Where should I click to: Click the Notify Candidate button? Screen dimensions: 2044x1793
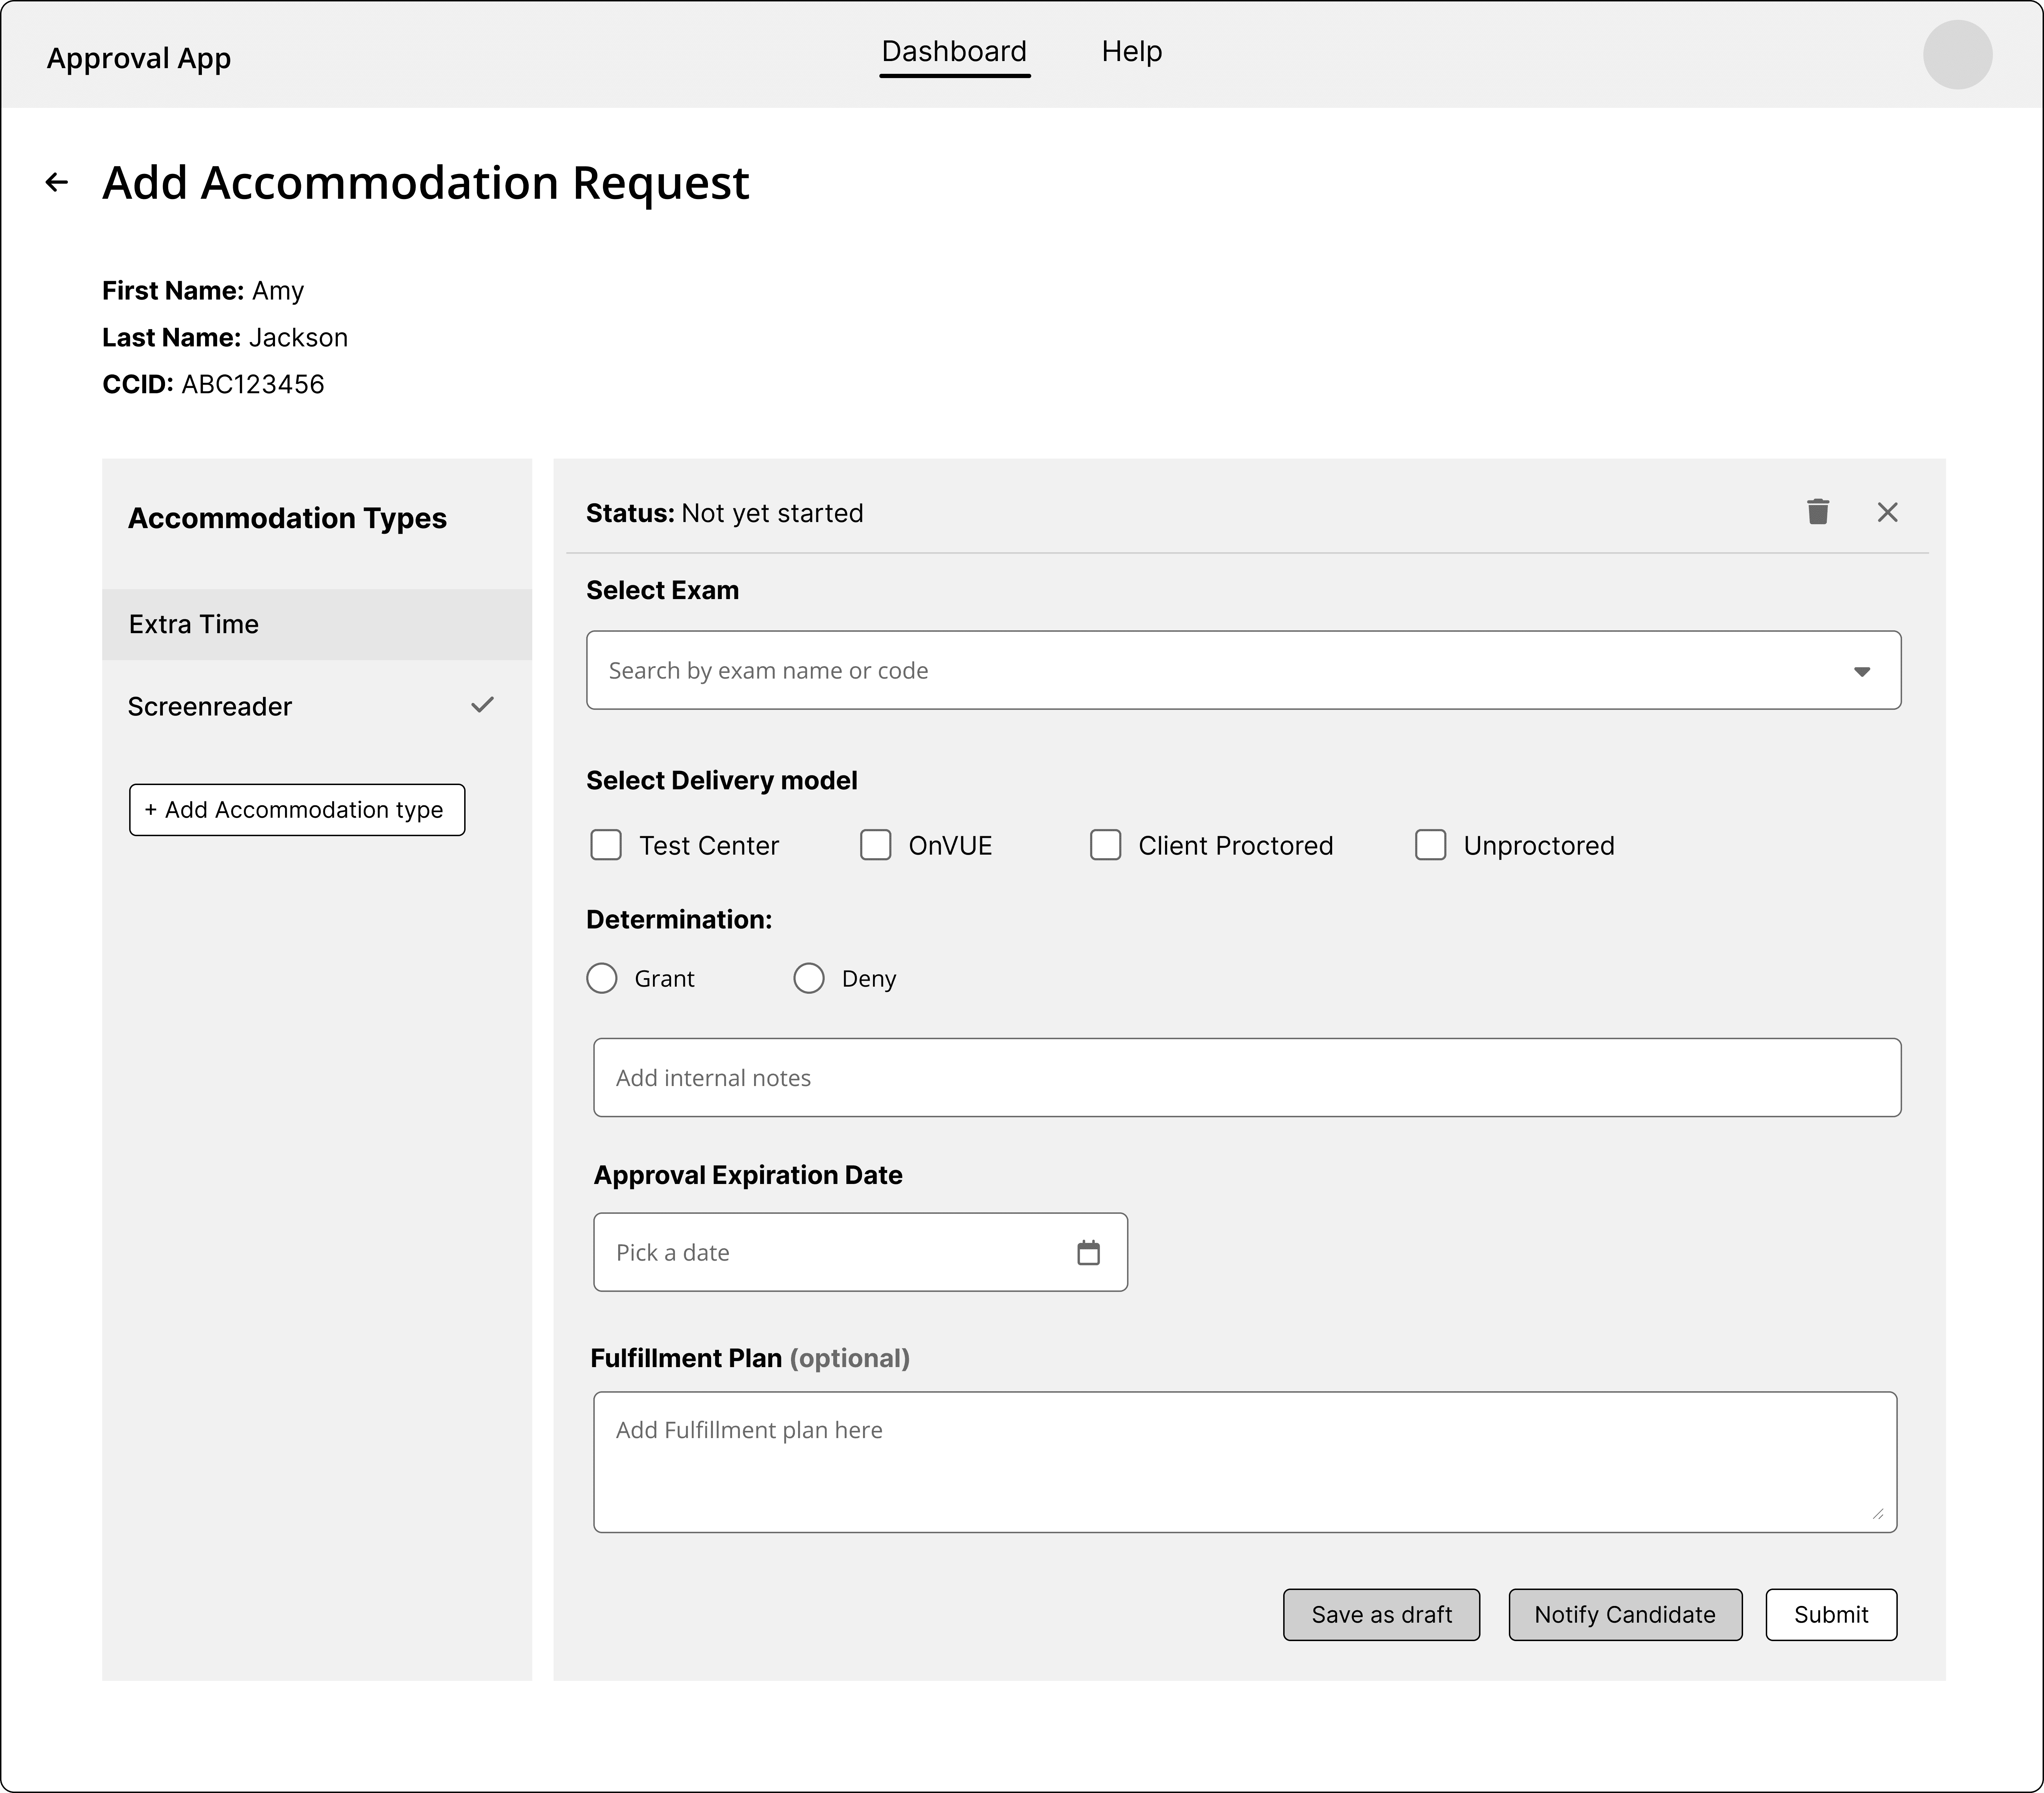click(x=1624, y=1614)
